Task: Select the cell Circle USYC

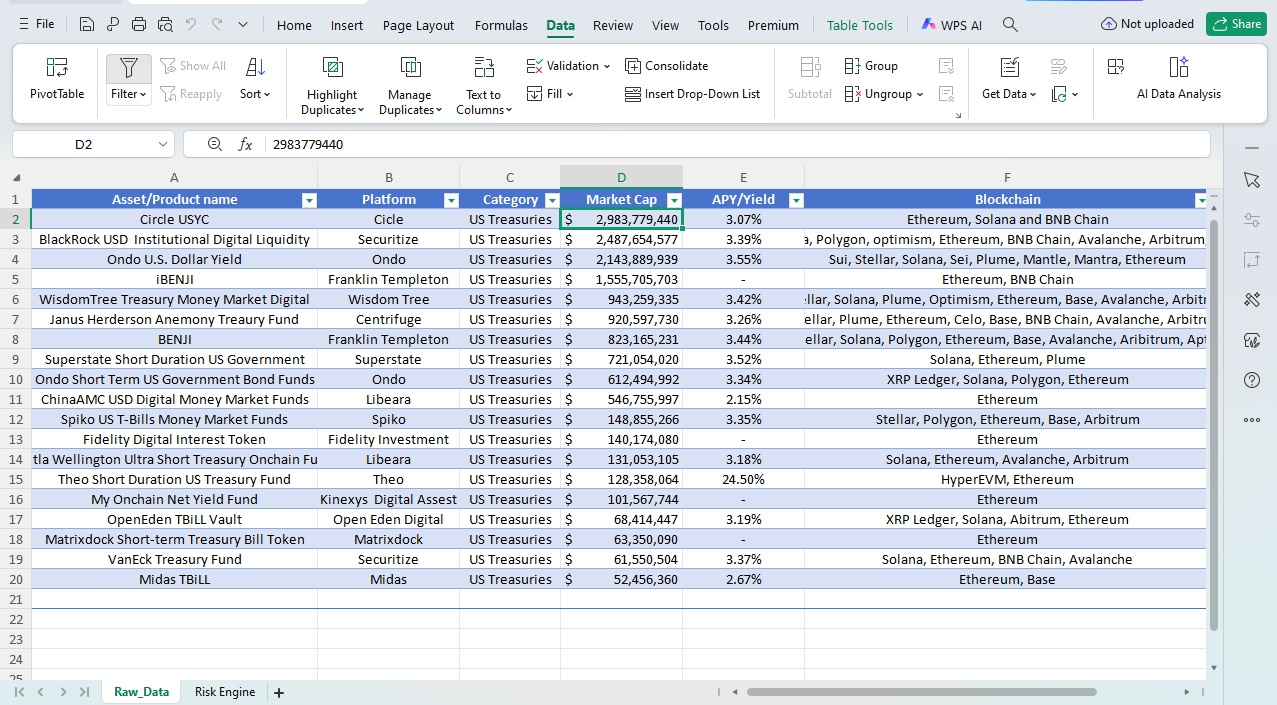Action: coord(174,219)
